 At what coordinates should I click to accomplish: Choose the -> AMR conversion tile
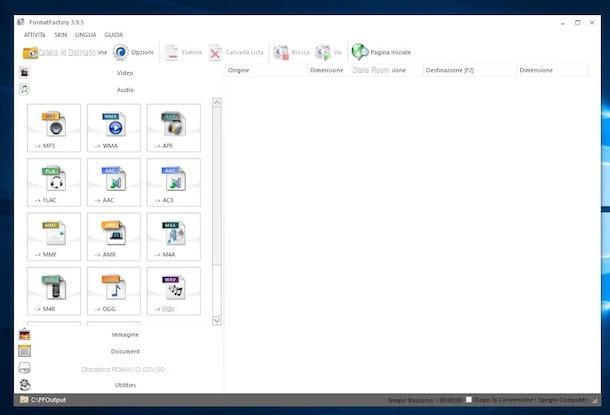[114, 236]
